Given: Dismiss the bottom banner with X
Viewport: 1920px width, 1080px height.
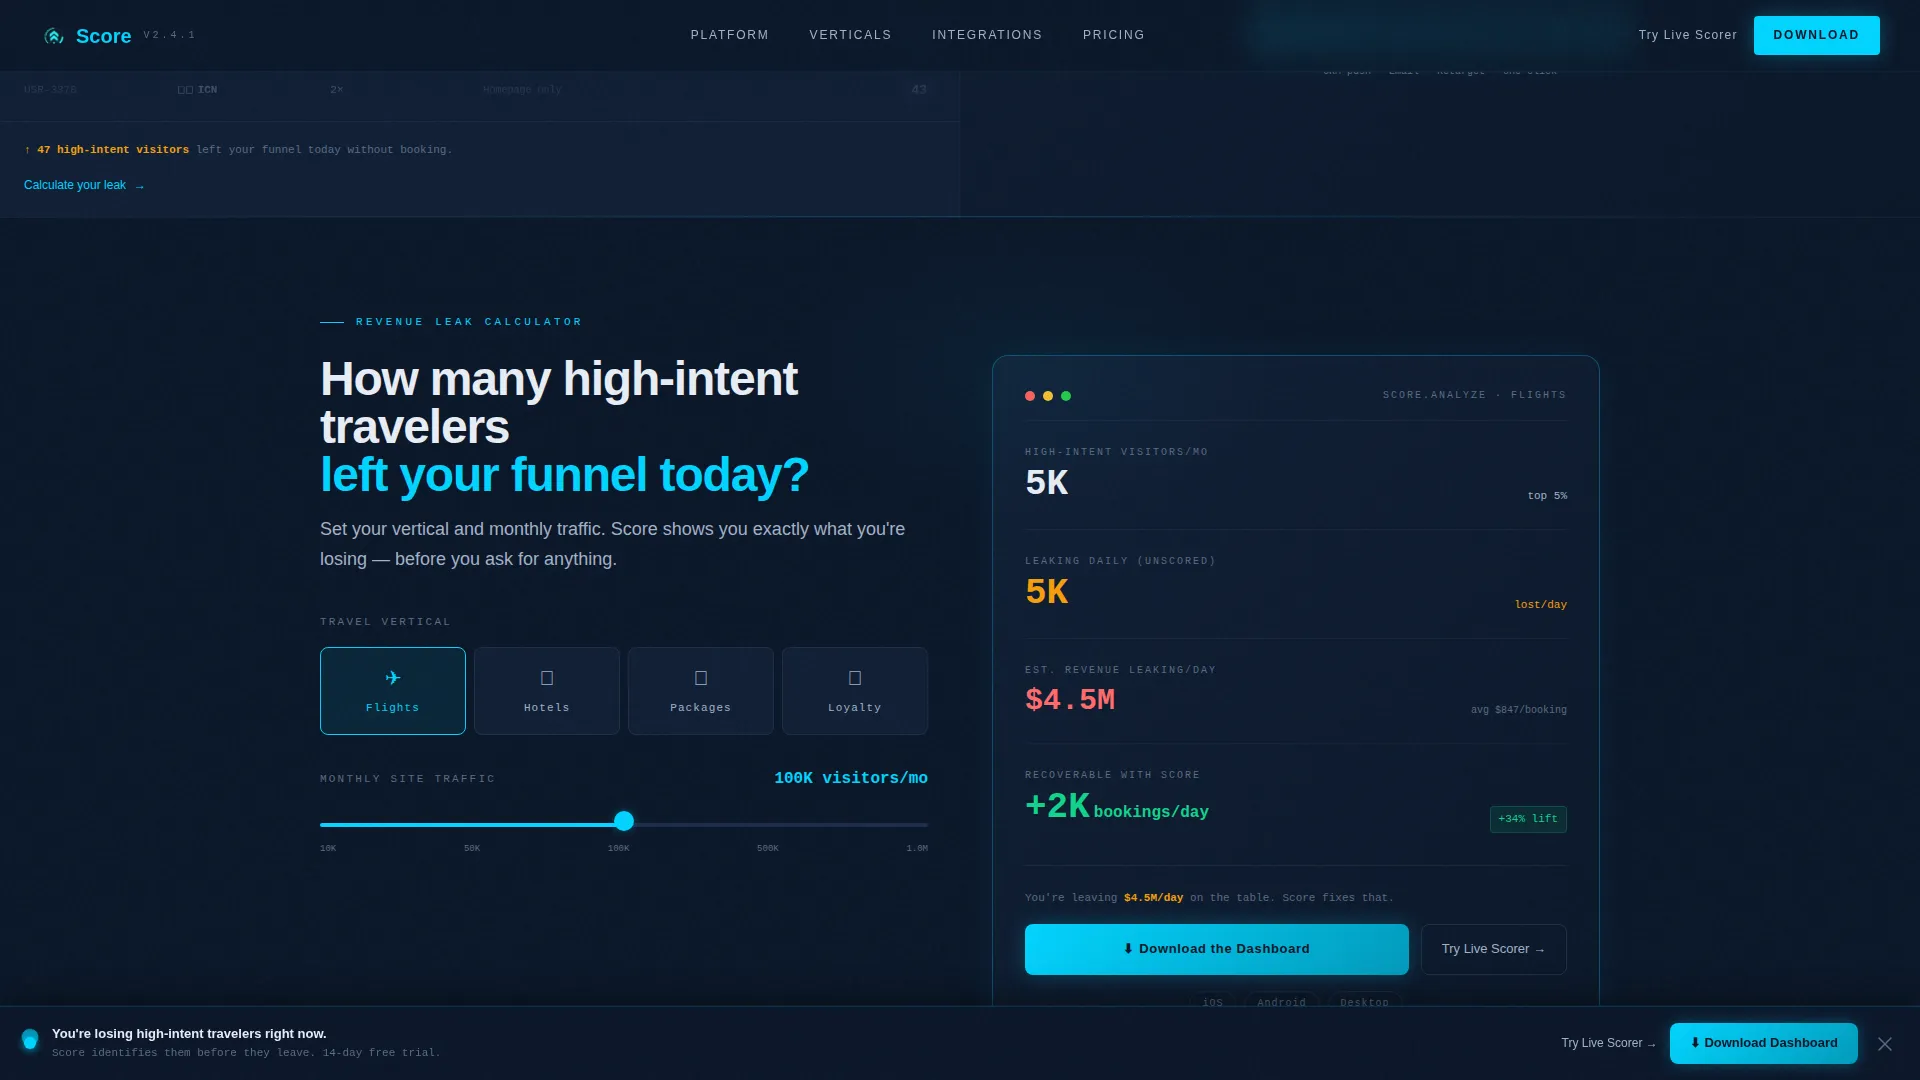Looking at the screenshot, I should 1885,1044.
